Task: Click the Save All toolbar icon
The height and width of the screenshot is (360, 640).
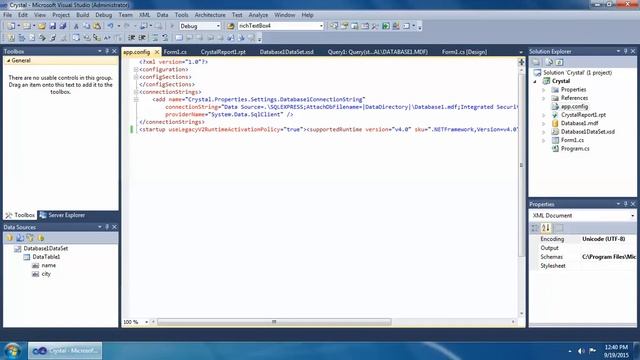Action: pyautogui.click(x=63, y=26)
